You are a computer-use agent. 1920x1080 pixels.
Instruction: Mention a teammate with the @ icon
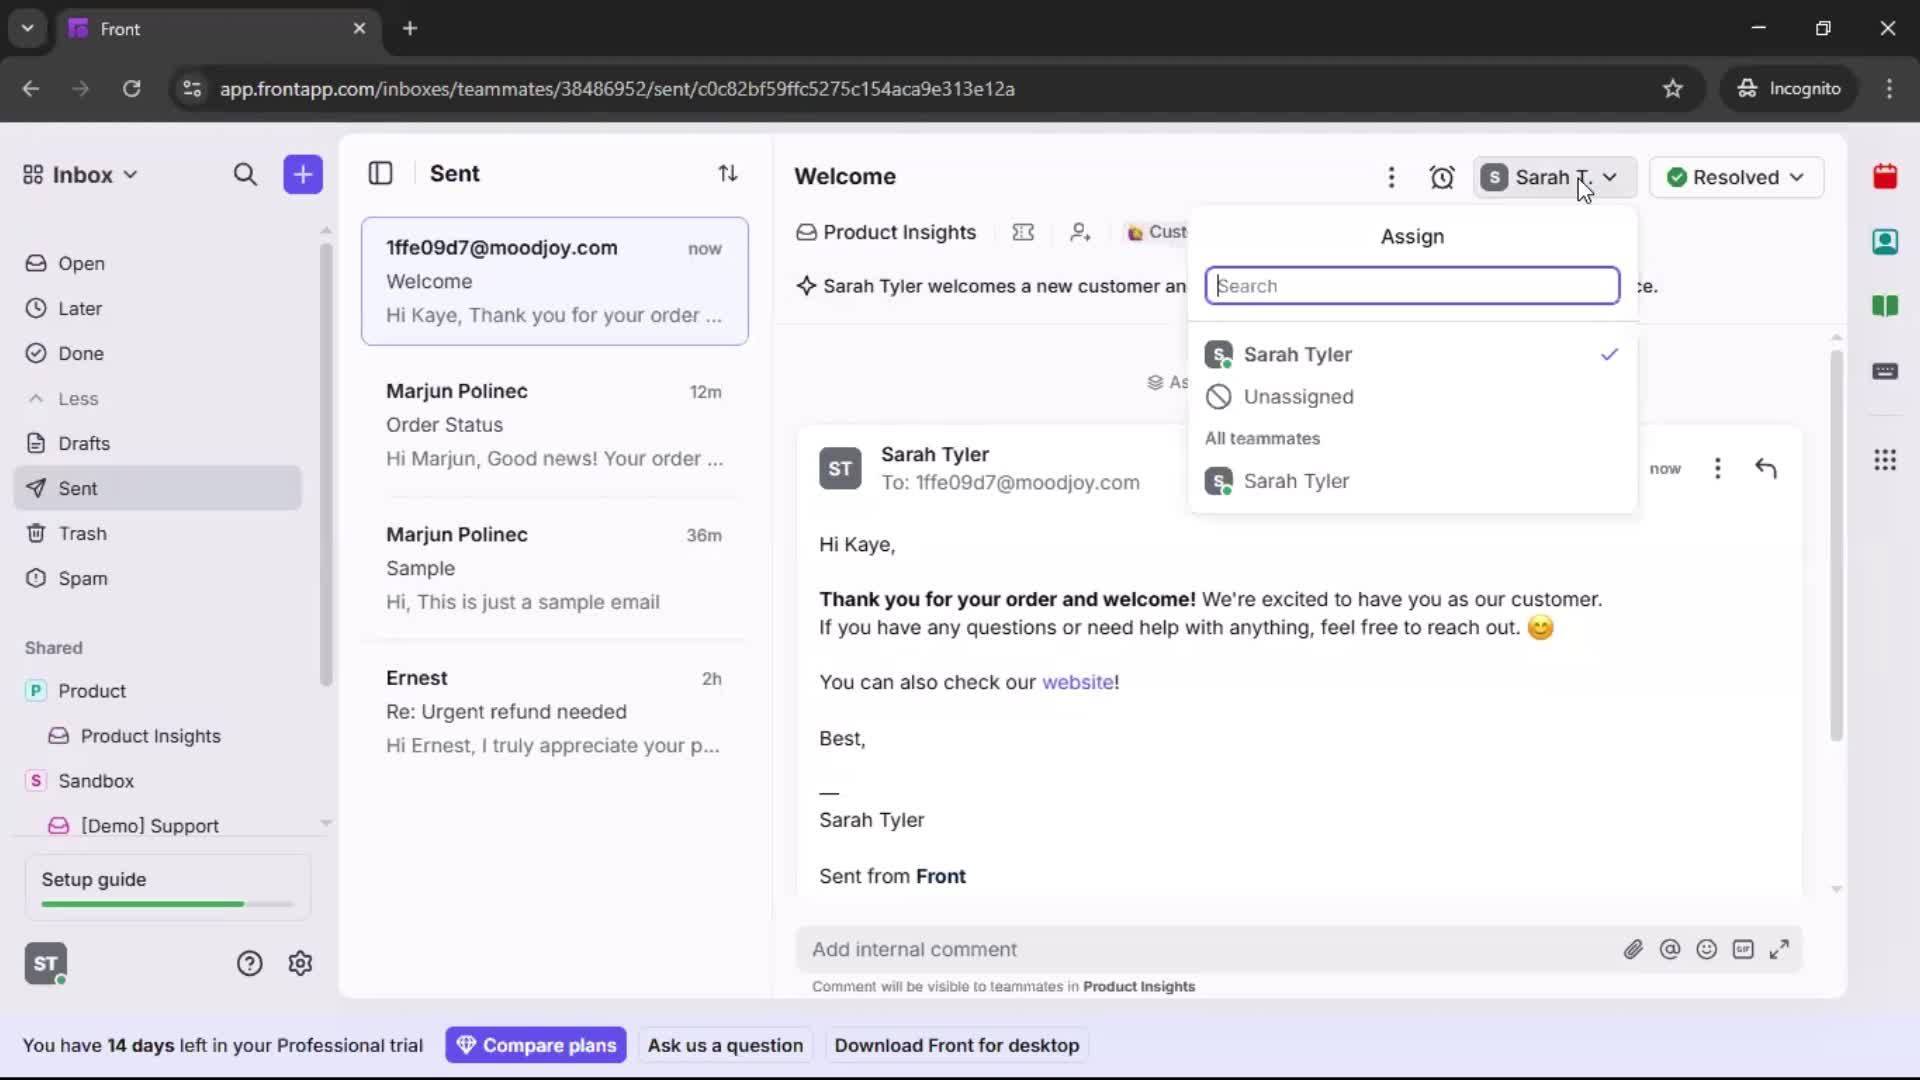point(1670,949)
